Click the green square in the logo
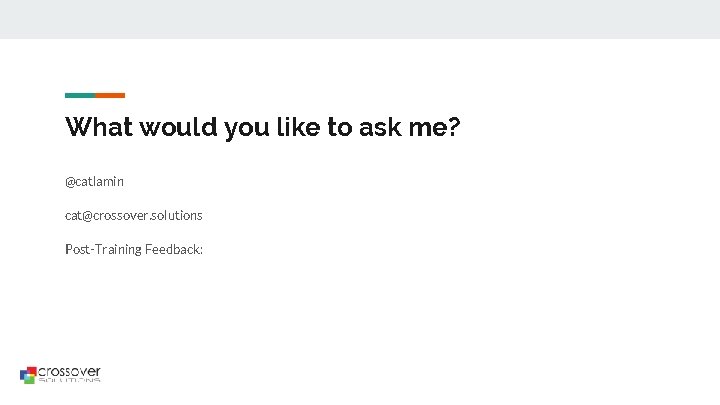 coord(30,381)
